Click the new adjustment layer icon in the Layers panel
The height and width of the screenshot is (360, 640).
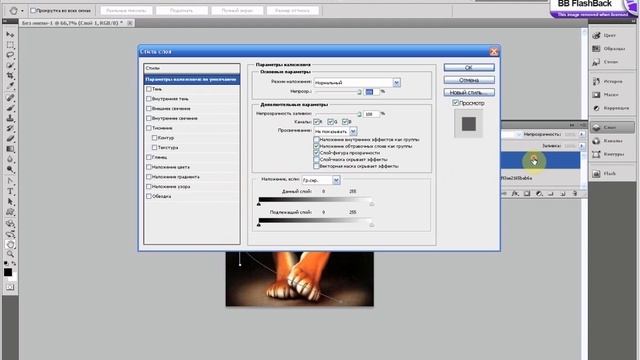(x=539, y=193)
